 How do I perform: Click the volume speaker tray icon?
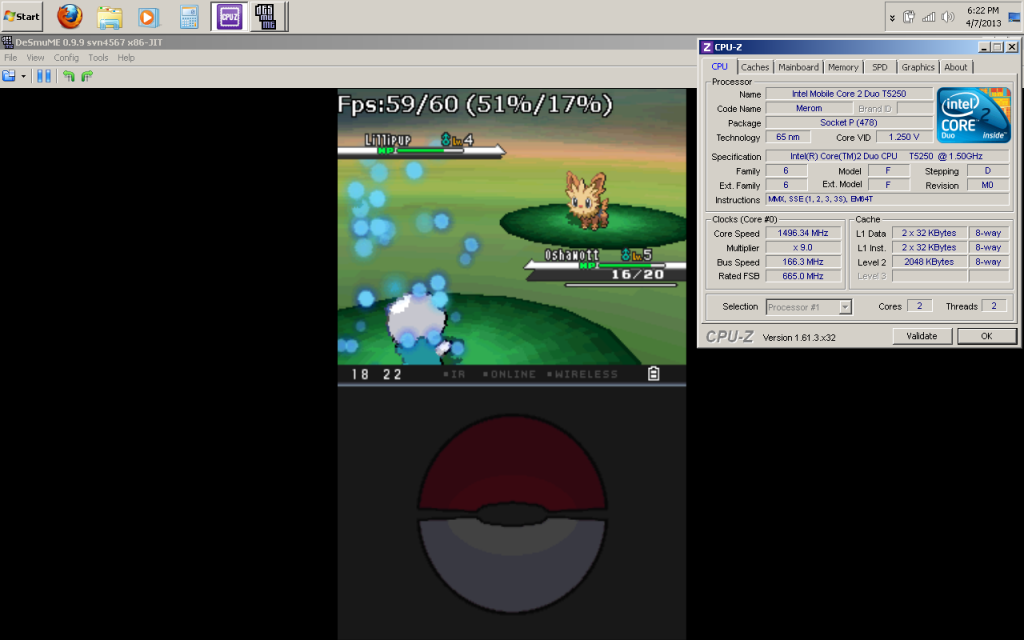948,17
